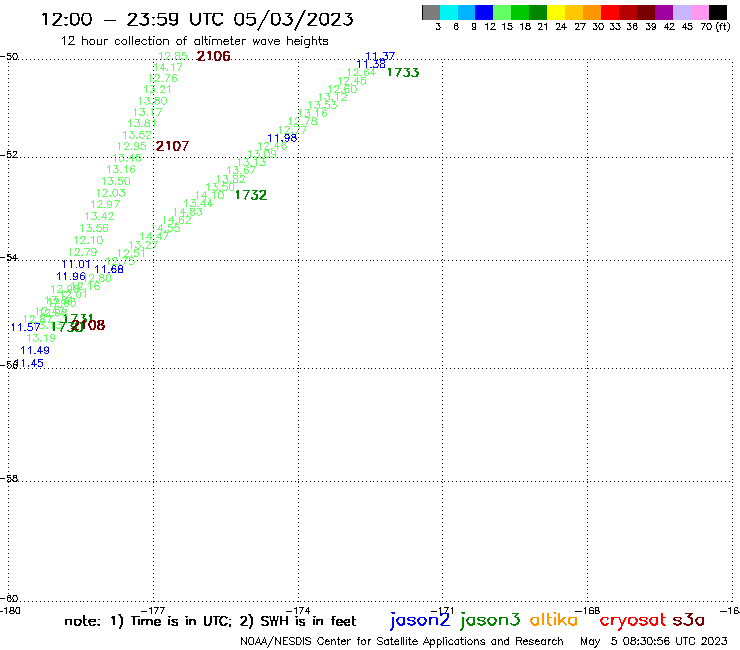Click the jason2 satellite label
This screenshot has width=740, height=650.
(x=420, y=620)
